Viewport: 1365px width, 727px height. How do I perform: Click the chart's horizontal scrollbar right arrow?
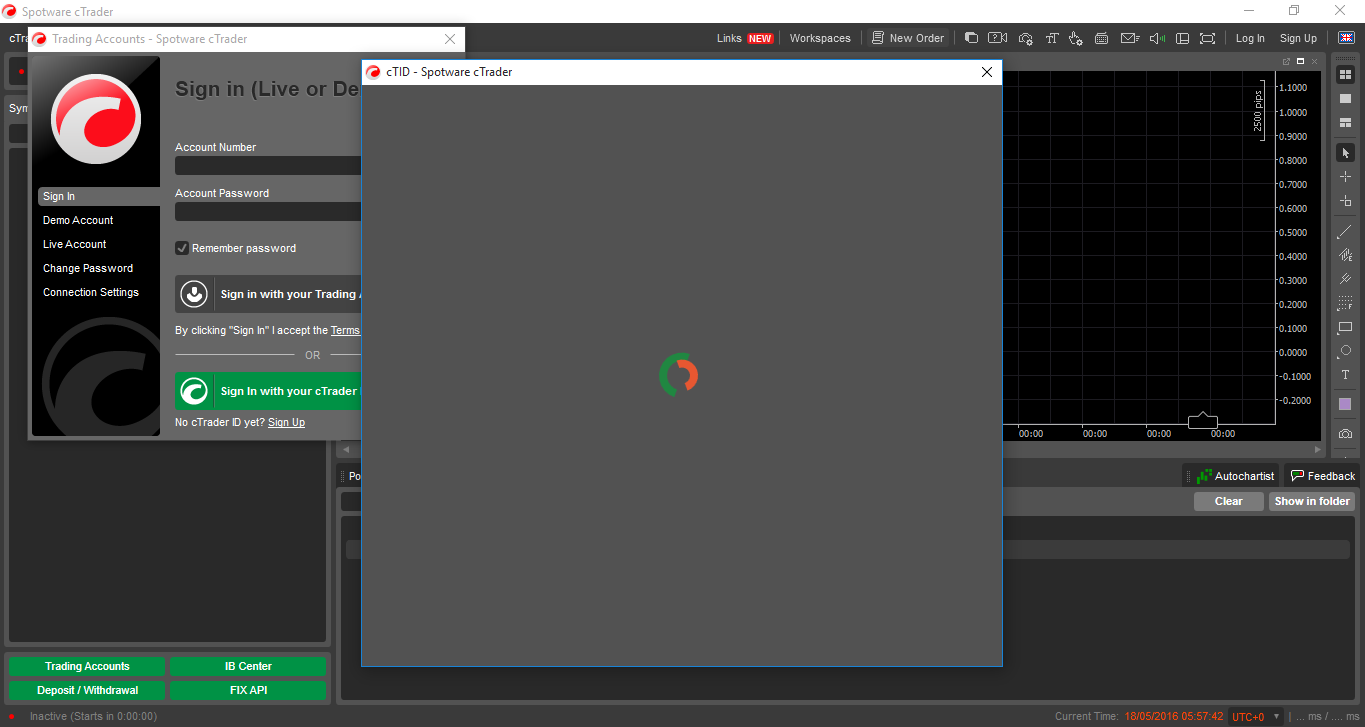pos(1317,450)
